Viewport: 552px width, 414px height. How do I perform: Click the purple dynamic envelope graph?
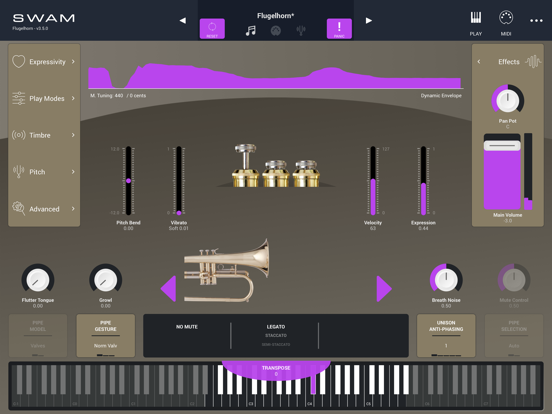[275, 76]
